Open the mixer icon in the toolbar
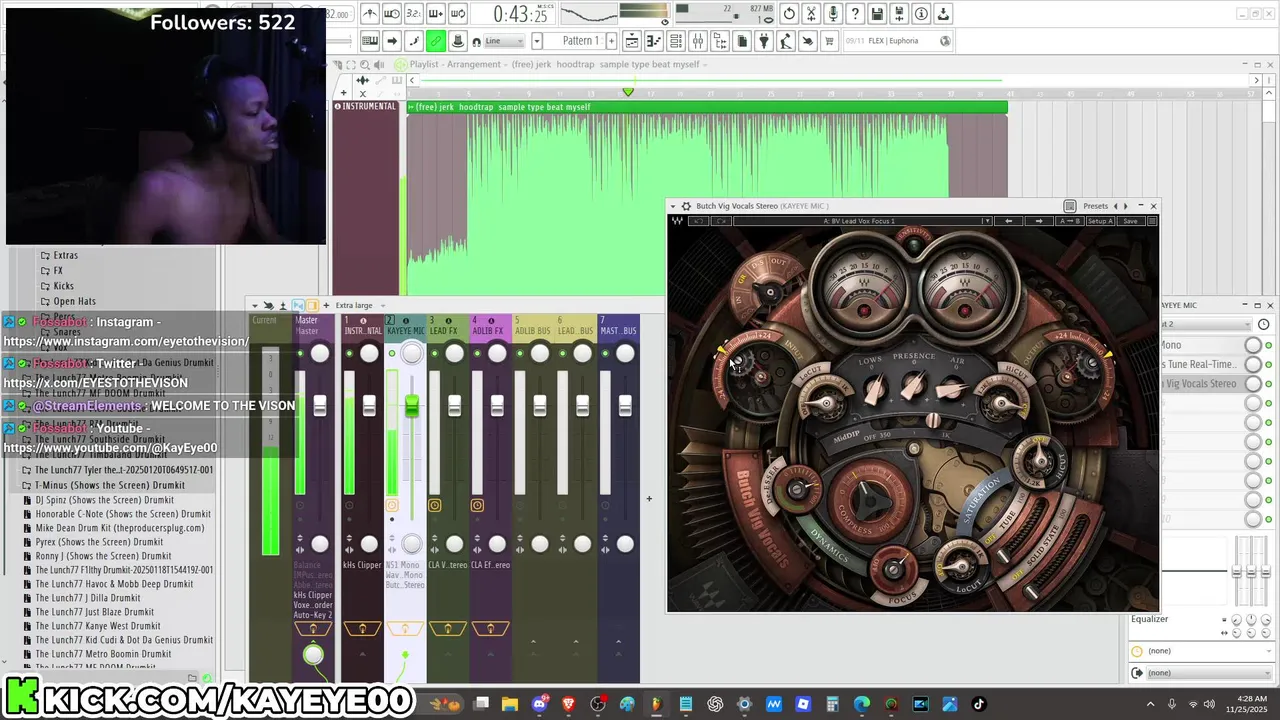Image resolution: width=1280 pixels, height=720 pixels. 698,41
